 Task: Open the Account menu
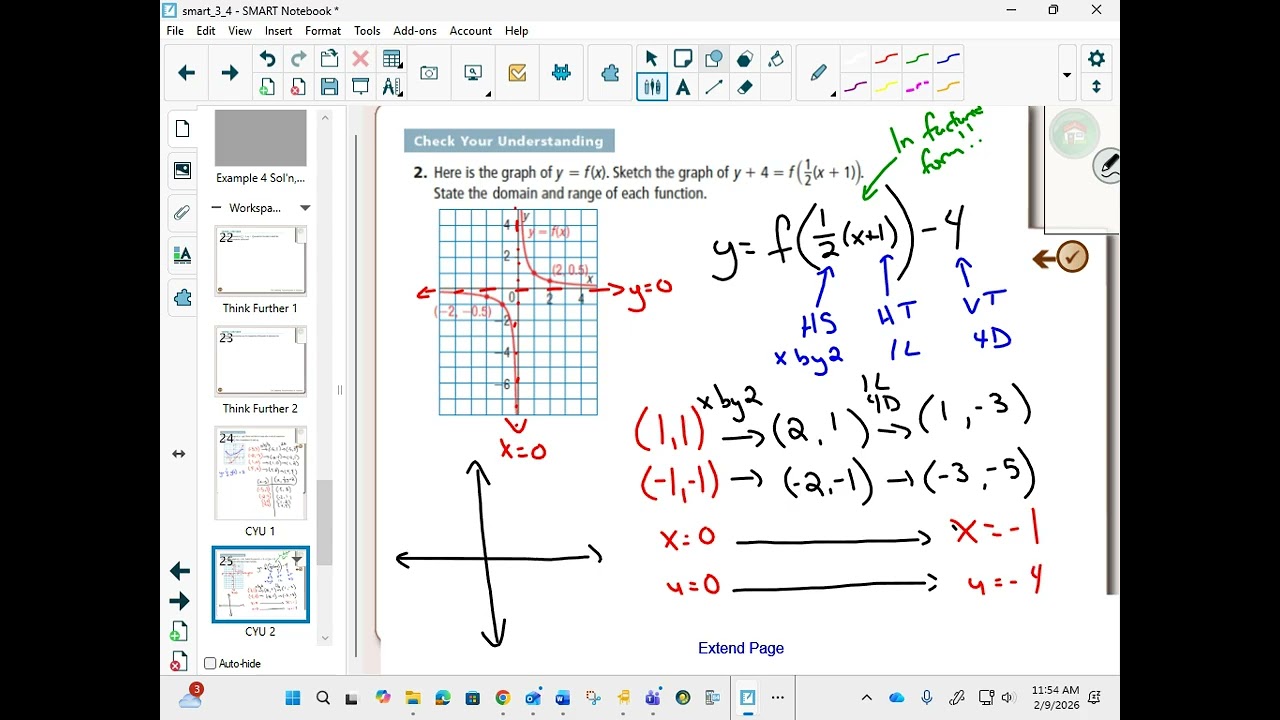pos(470,31)
